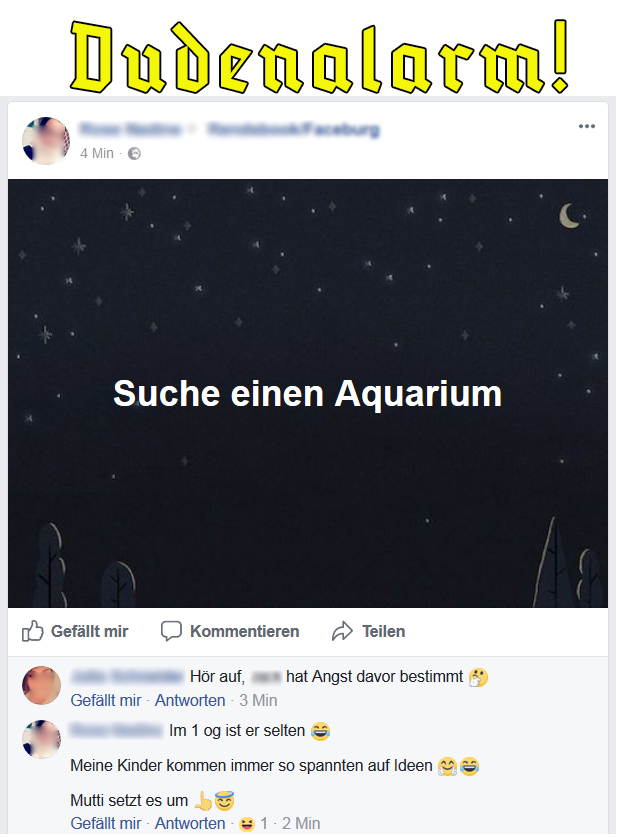Click the thumbs-up icon under the post
Screen dimensions: 618x838
point(33,631)
